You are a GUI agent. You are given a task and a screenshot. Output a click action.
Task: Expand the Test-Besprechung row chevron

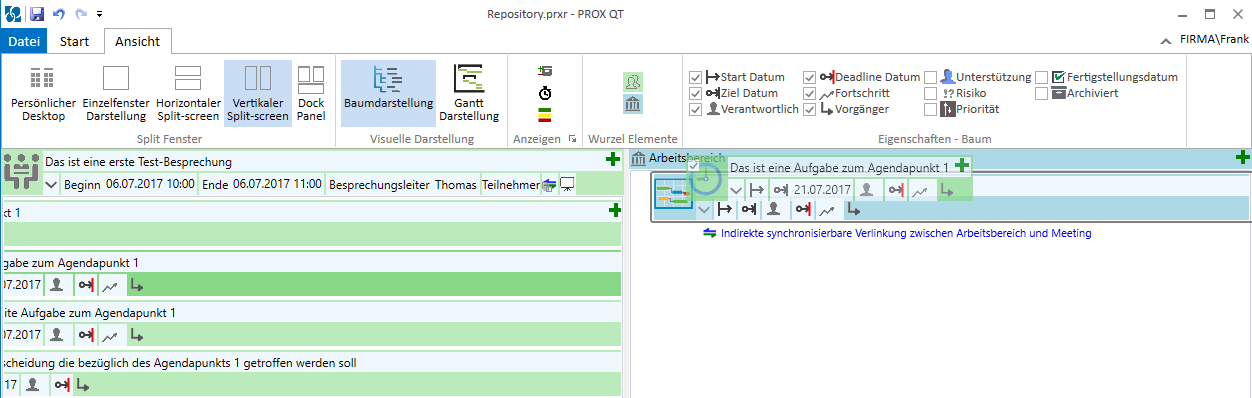click(x=51, y=184)
